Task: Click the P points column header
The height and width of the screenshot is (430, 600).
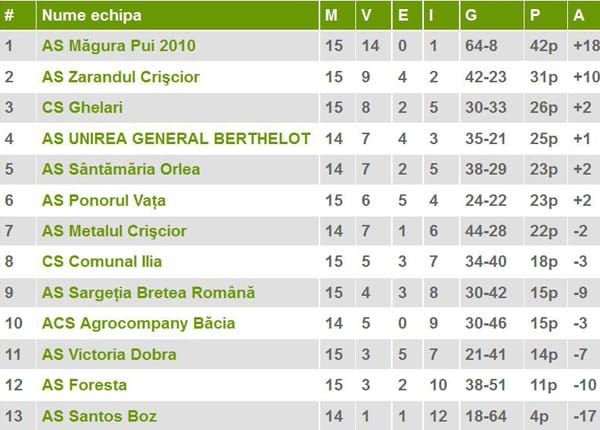Action: click(x=535, y=15)
